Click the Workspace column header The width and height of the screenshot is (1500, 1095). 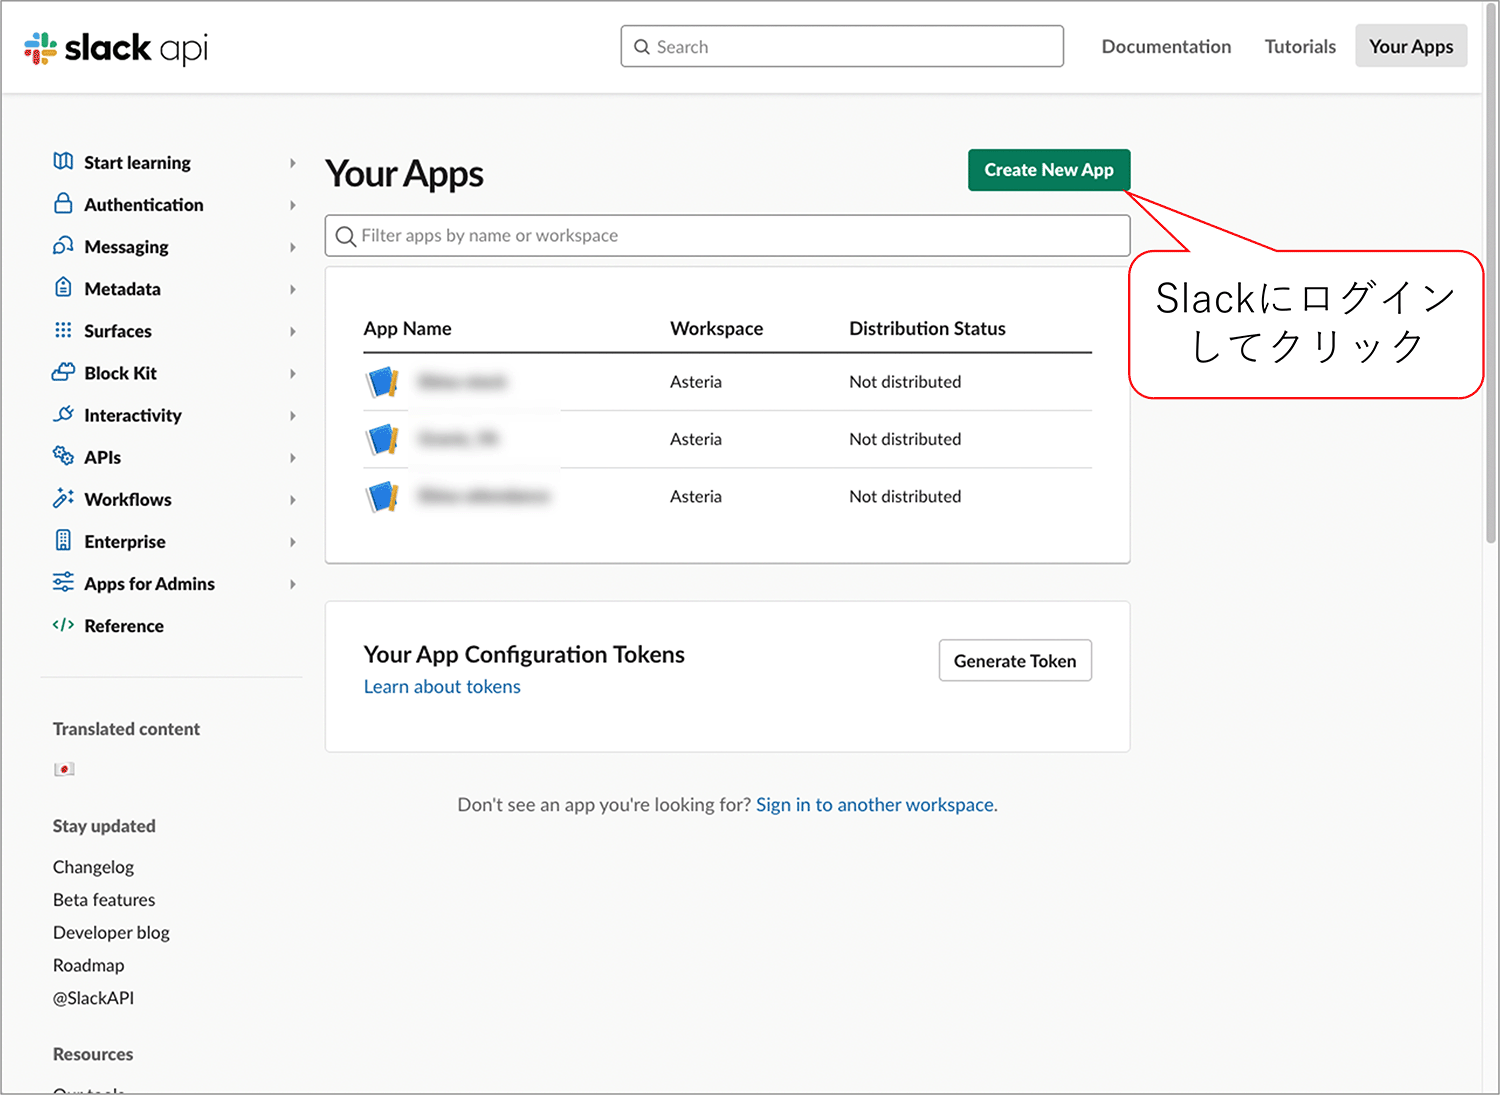pyautogui.click(x=716, y=328)
